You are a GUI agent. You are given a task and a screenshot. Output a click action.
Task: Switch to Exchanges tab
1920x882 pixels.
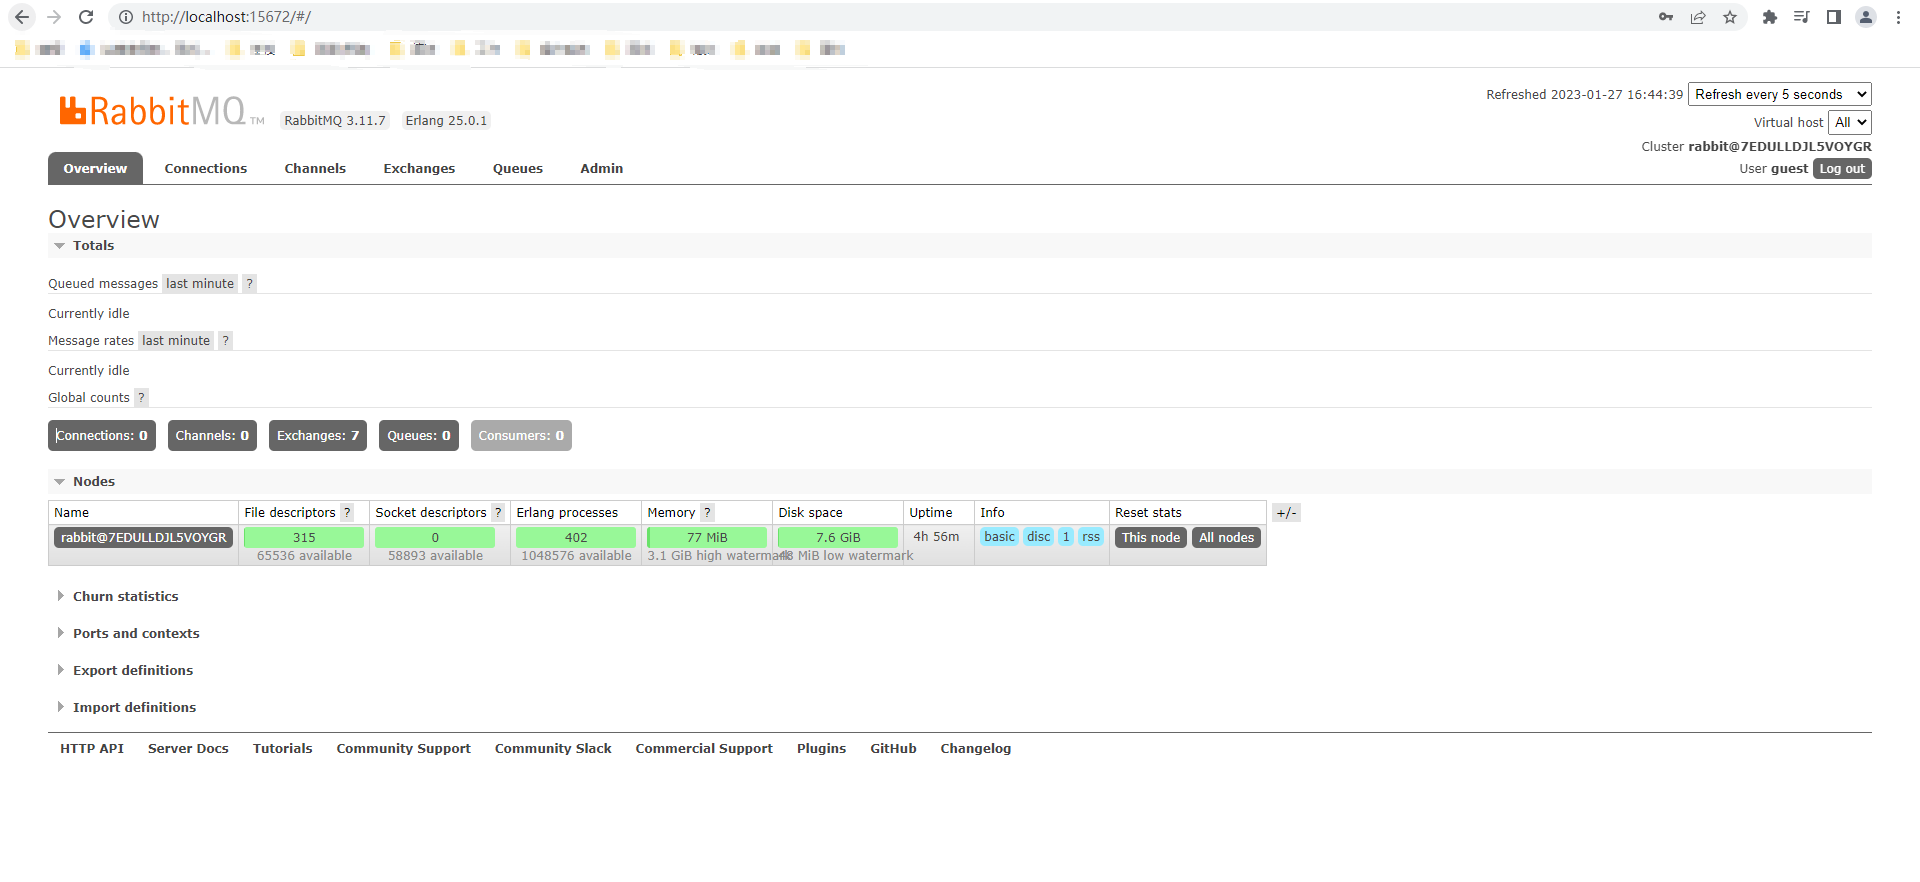[419, 168]
